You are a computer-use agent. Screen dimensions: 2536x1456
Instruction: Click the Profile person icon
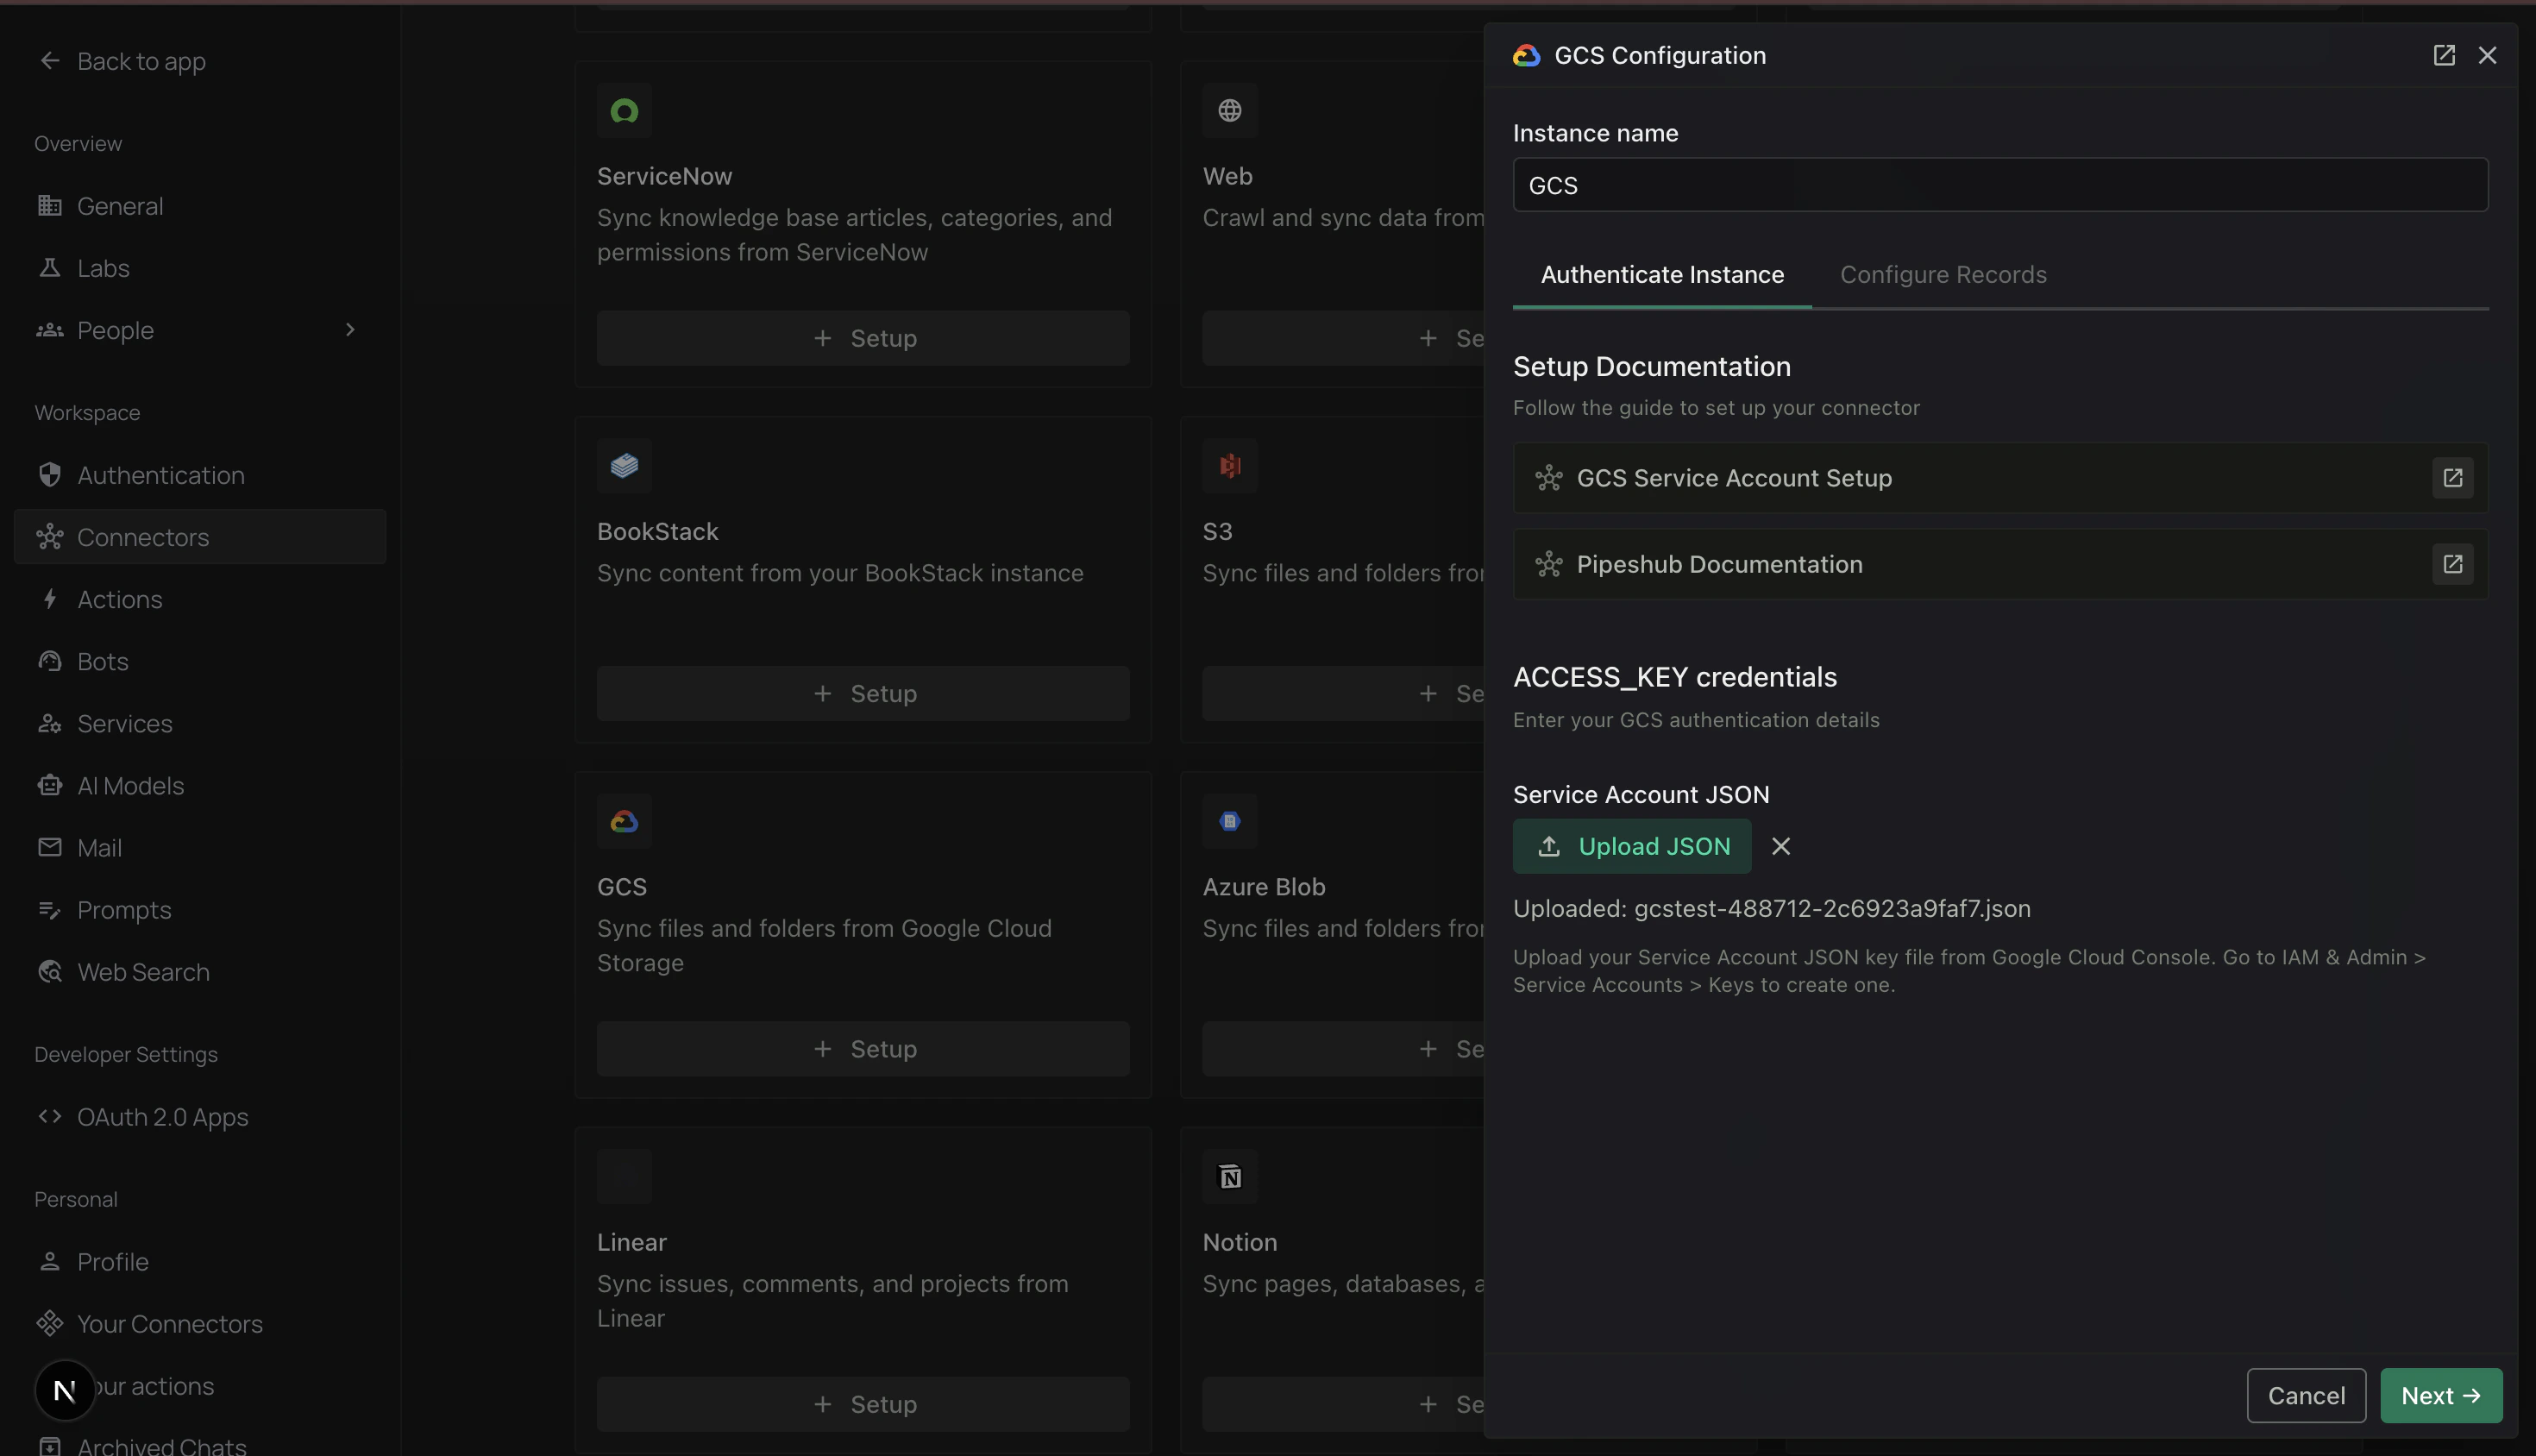pyautogui.click(x=49, y=1261)
